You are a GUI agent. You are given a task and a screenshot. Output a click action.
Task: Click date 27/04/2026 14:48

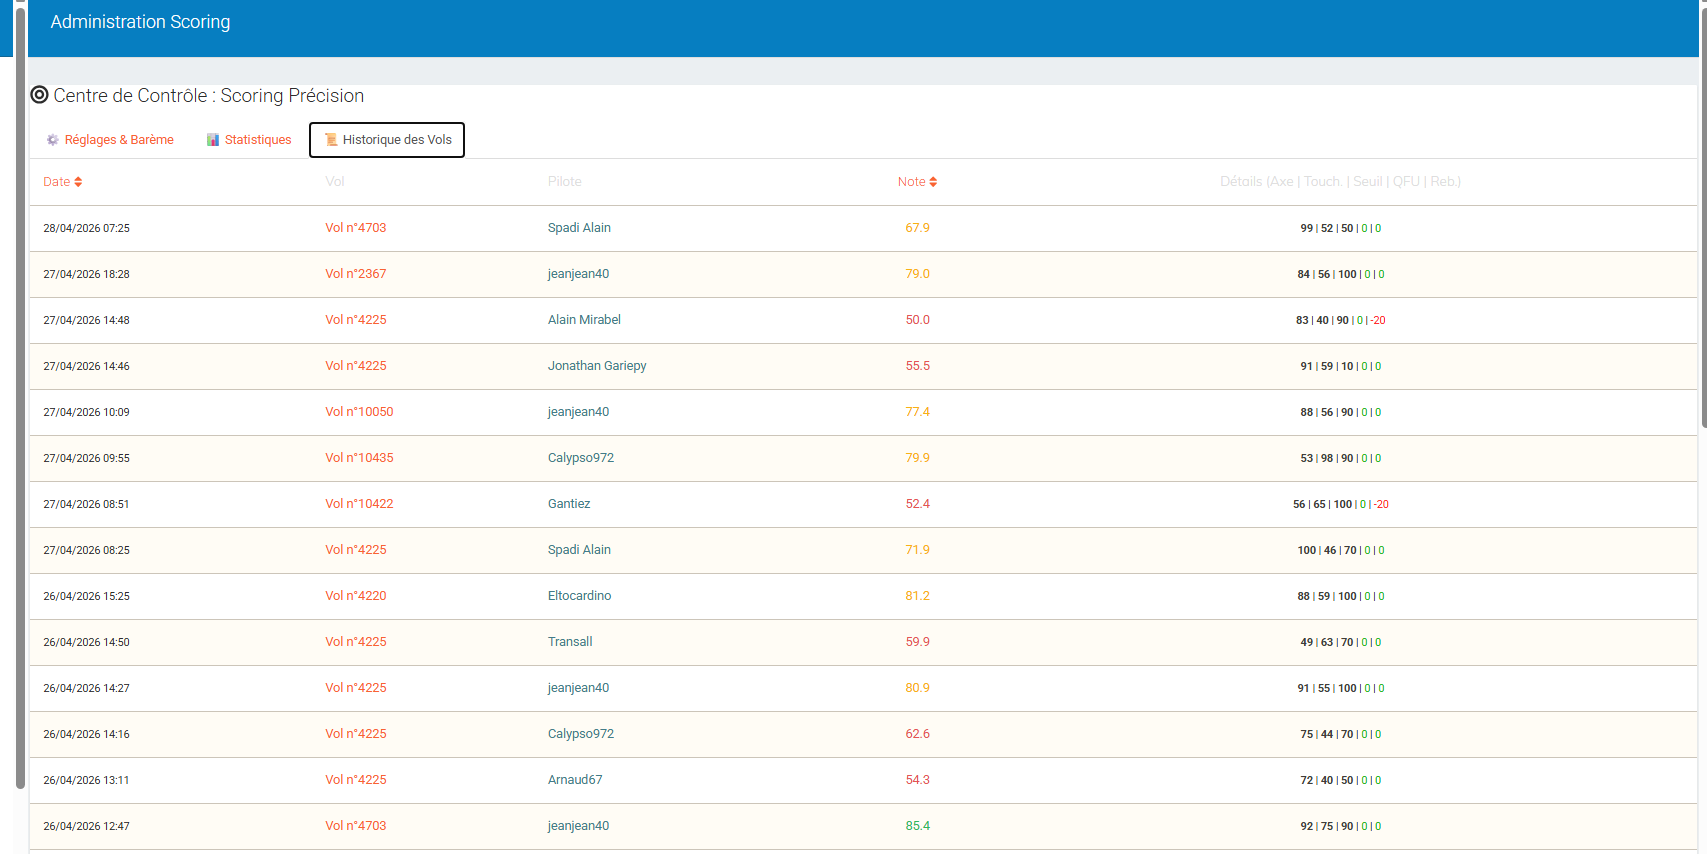86,320
